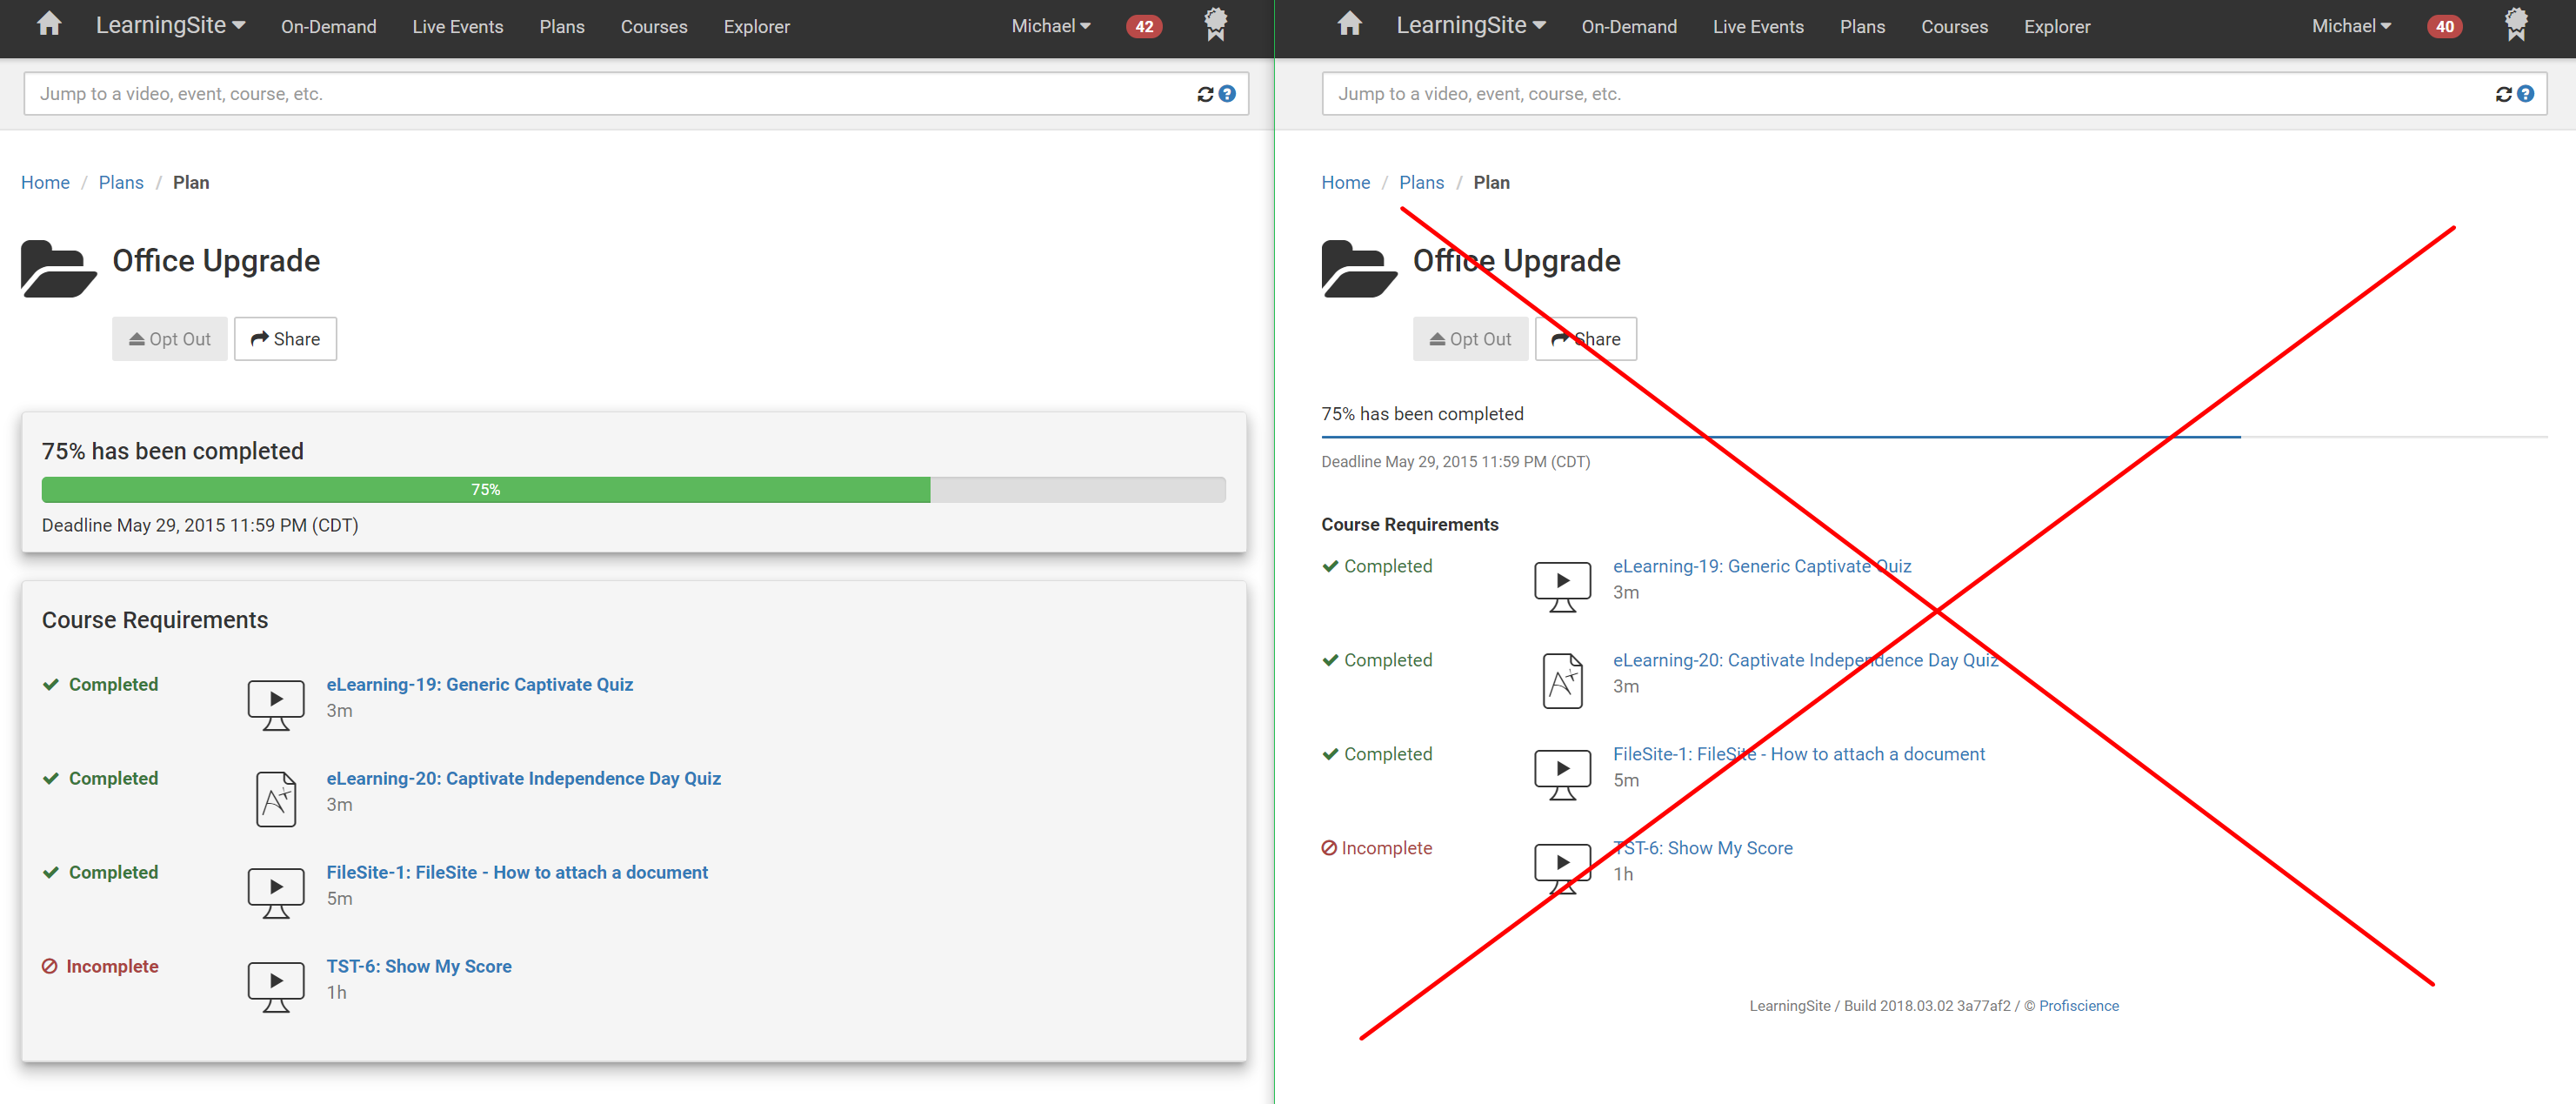The image size is (2576, 1104).
Task: Expand the LearningSite dropdown in left navbar
Action: (x=171, y=26)
